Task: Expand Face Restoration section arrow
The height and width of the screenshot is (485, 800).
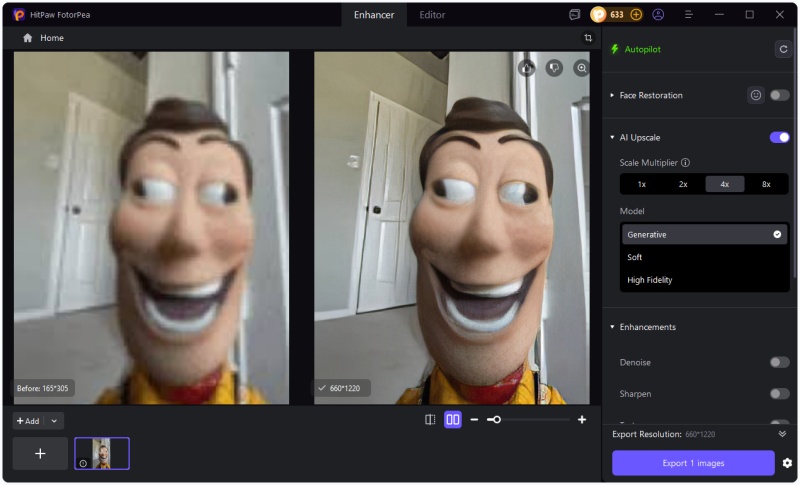Action: tap(612, 95)
